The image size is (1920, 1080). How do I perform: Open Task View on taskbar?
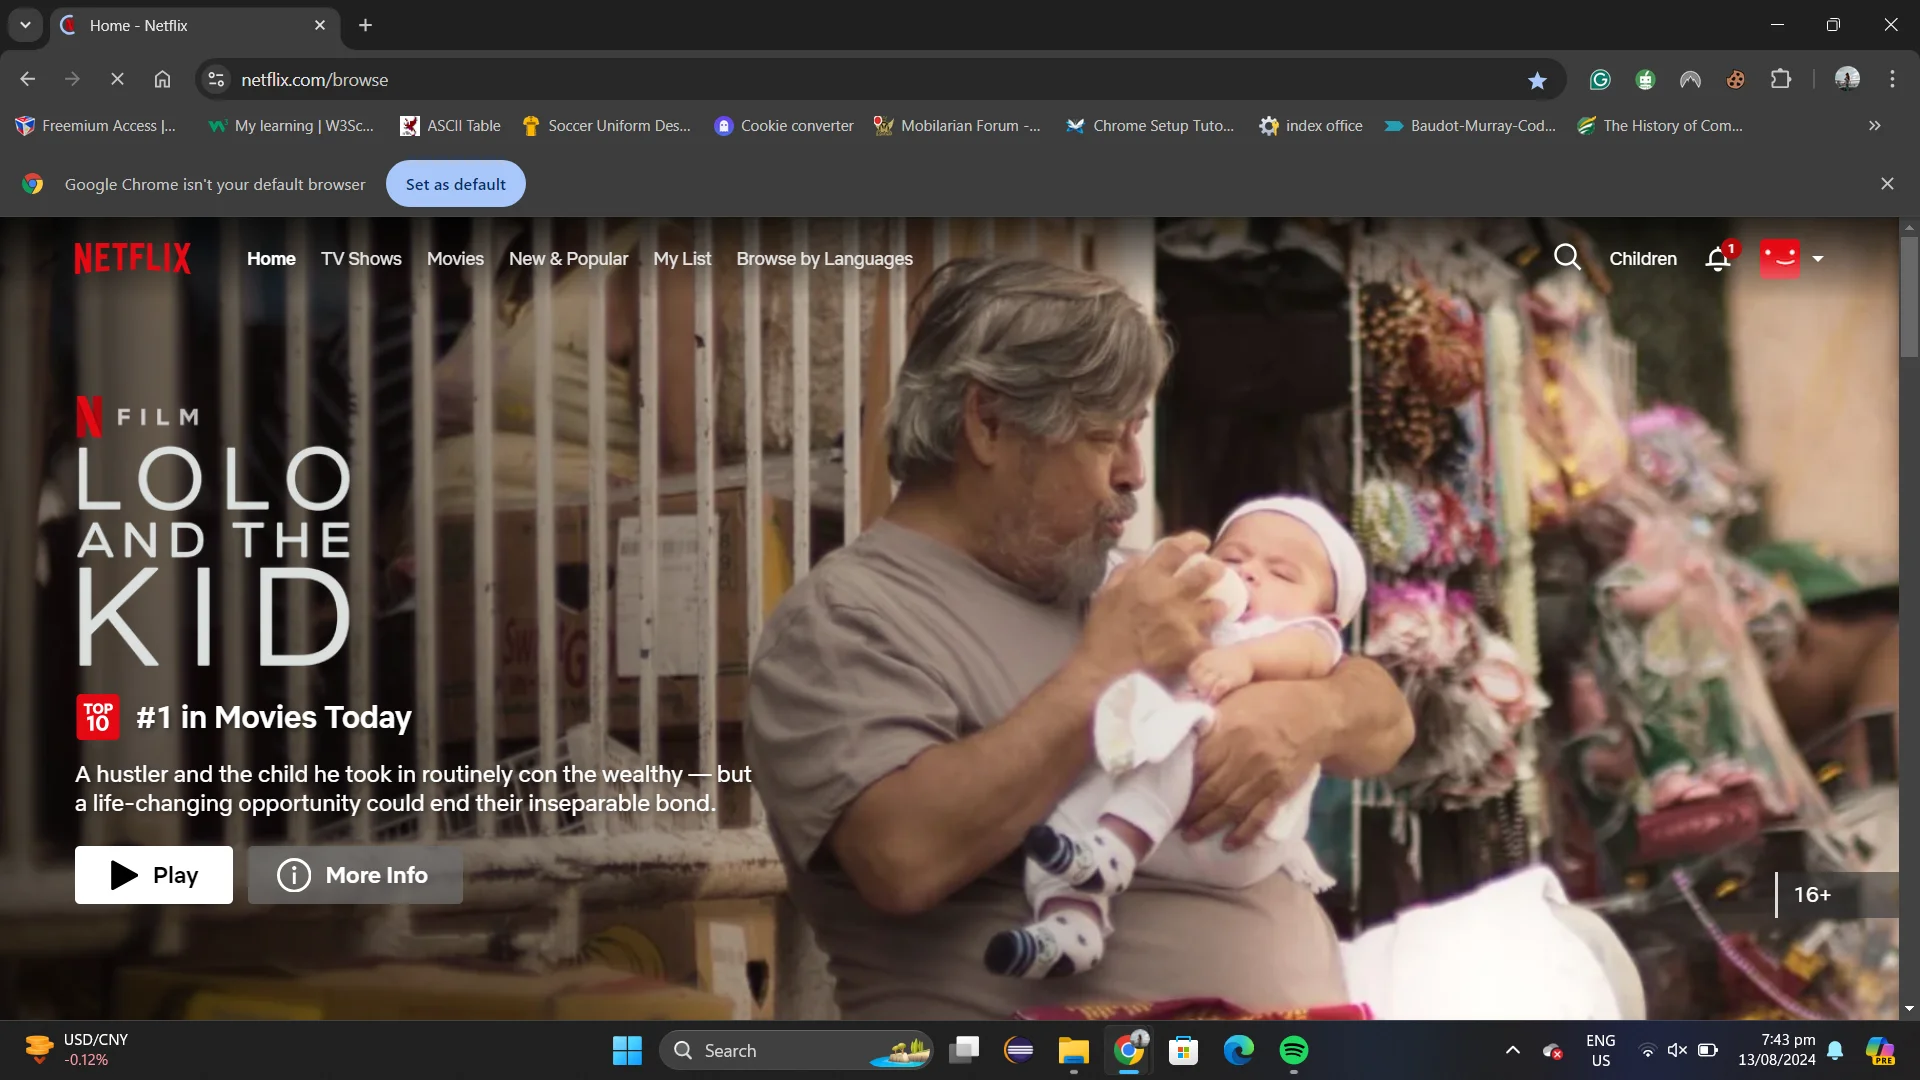[x=964, y=1050]
